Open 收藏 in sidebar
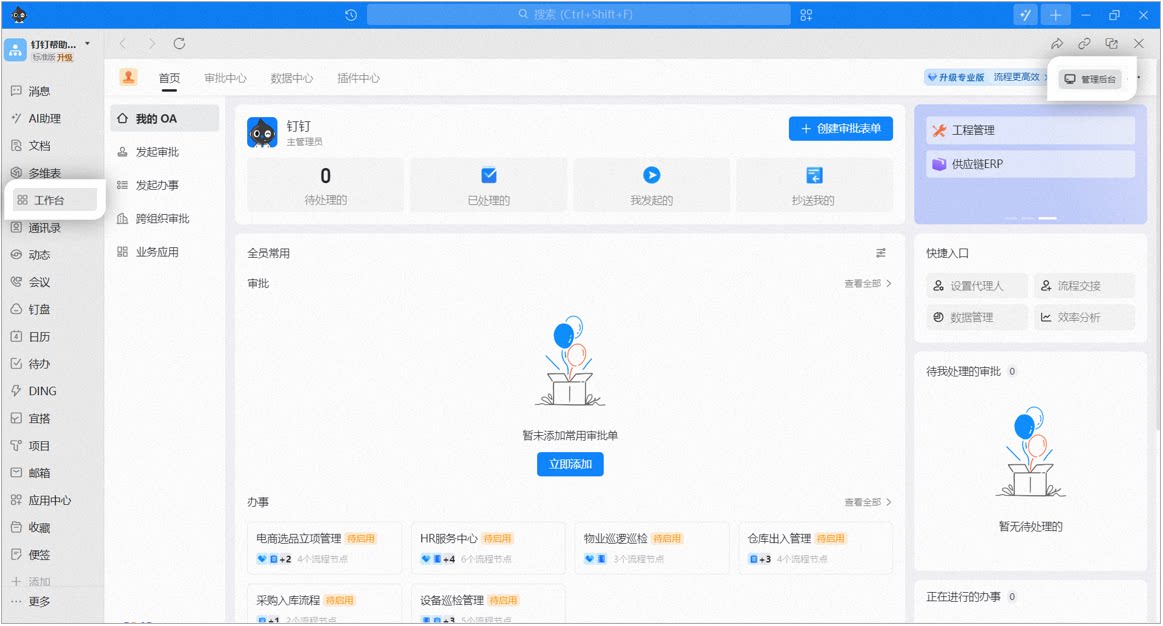 [x=31, y=528]
